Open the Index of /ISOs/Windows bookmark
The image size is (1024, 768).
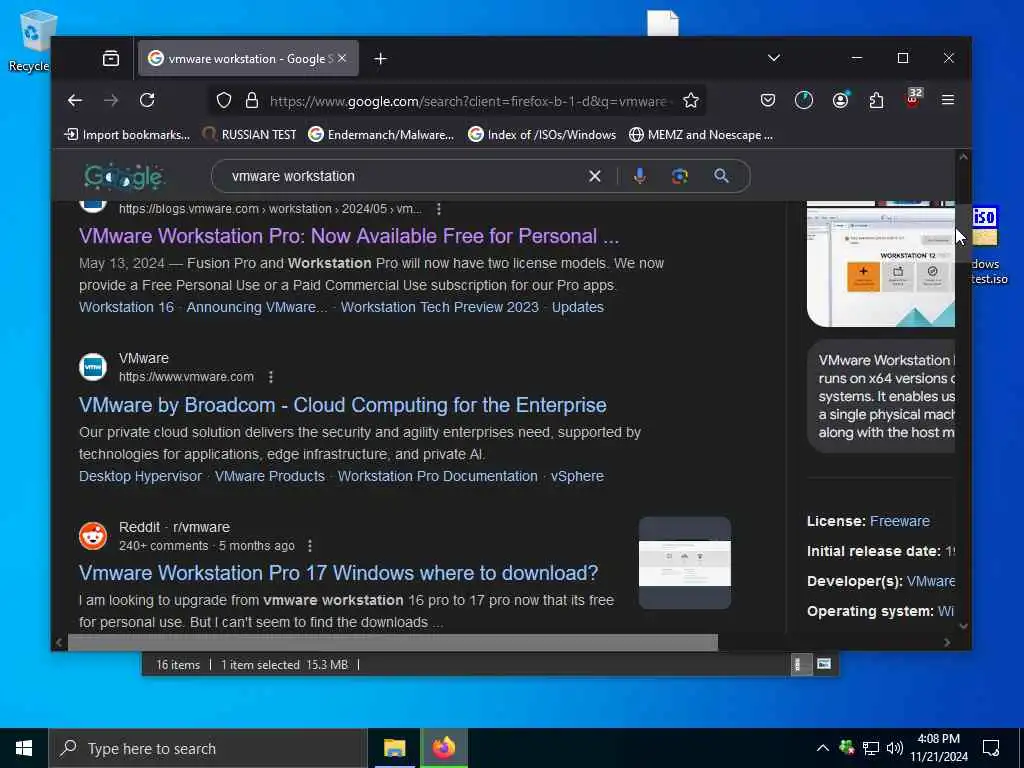(x=542, y=135)
